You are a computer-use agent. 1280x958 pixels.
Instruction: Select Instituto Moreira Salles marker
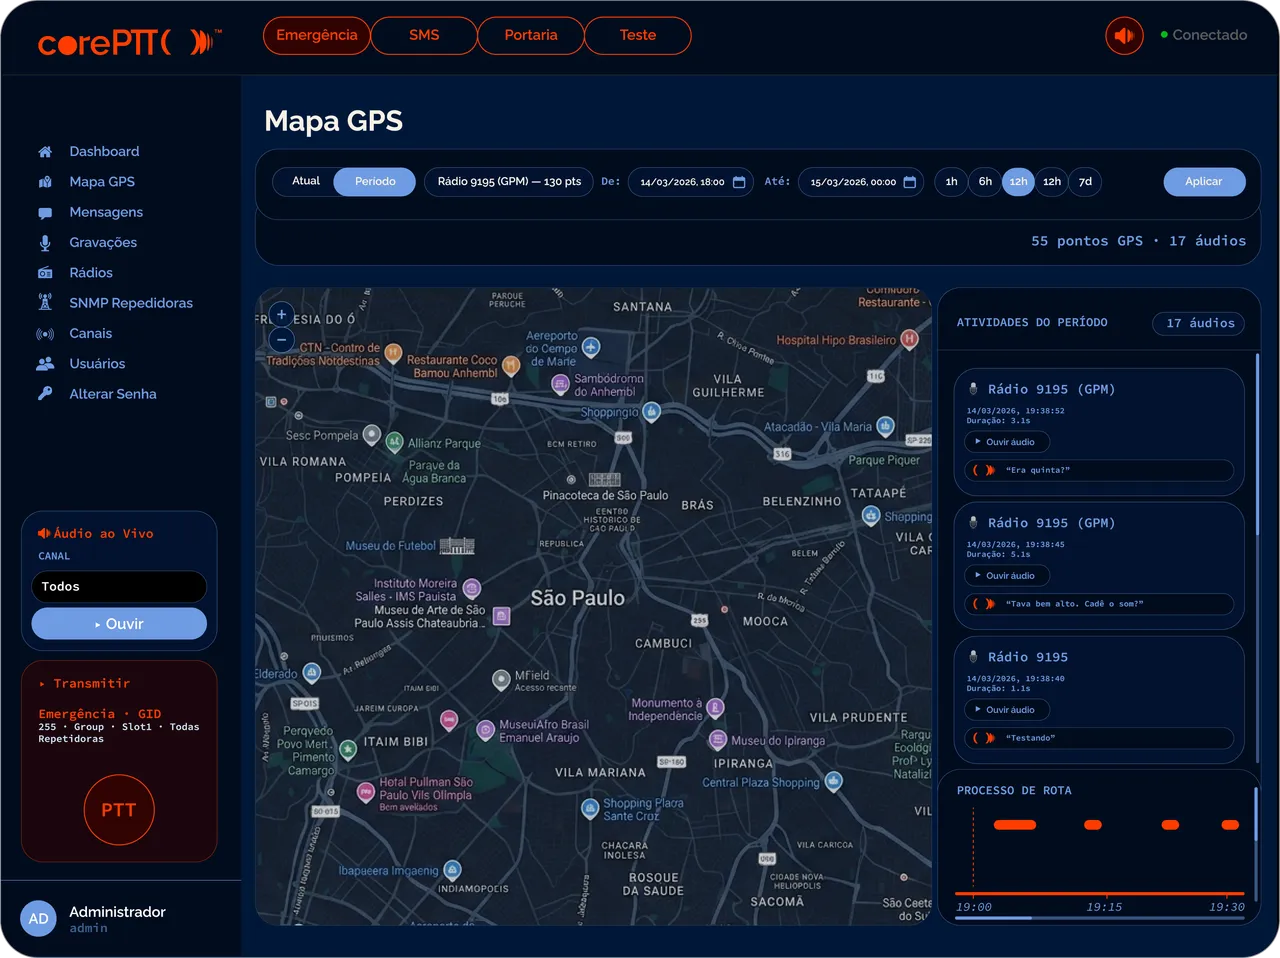tap(472, 588)
